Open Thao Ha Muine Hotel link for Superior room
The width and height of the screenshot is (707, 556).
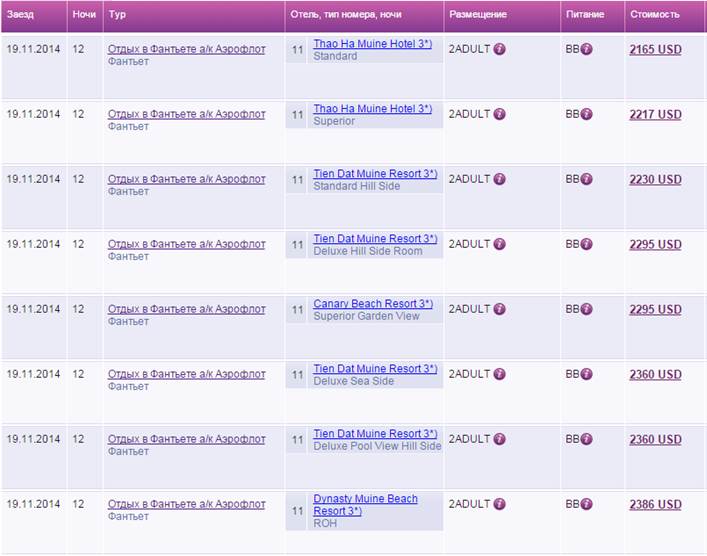(372, 108)
